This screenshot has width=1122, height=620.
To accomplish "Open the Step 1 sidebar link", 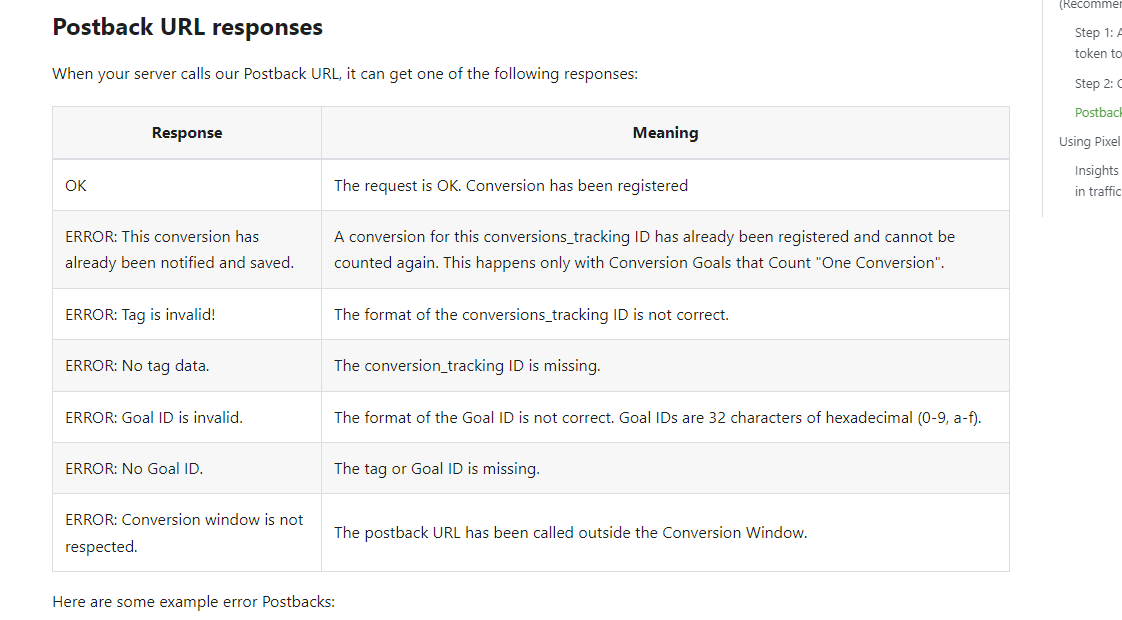I will tap(1098, 43).
